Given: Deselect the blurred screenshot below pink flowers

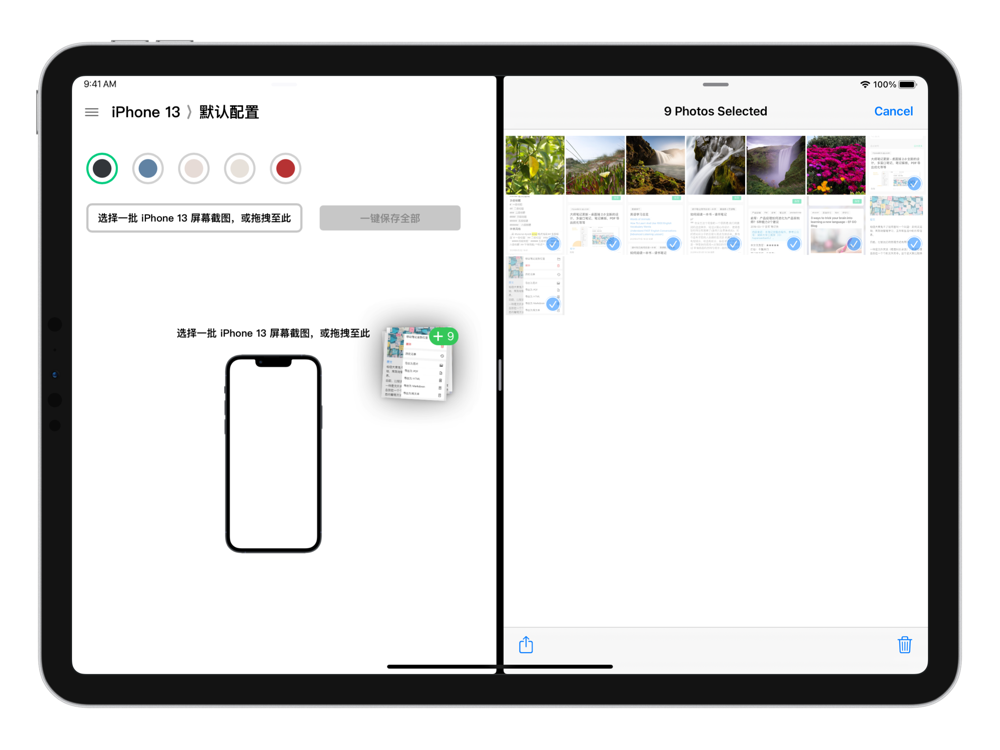Looking at the screenshot, I should [x=836, y=225].
